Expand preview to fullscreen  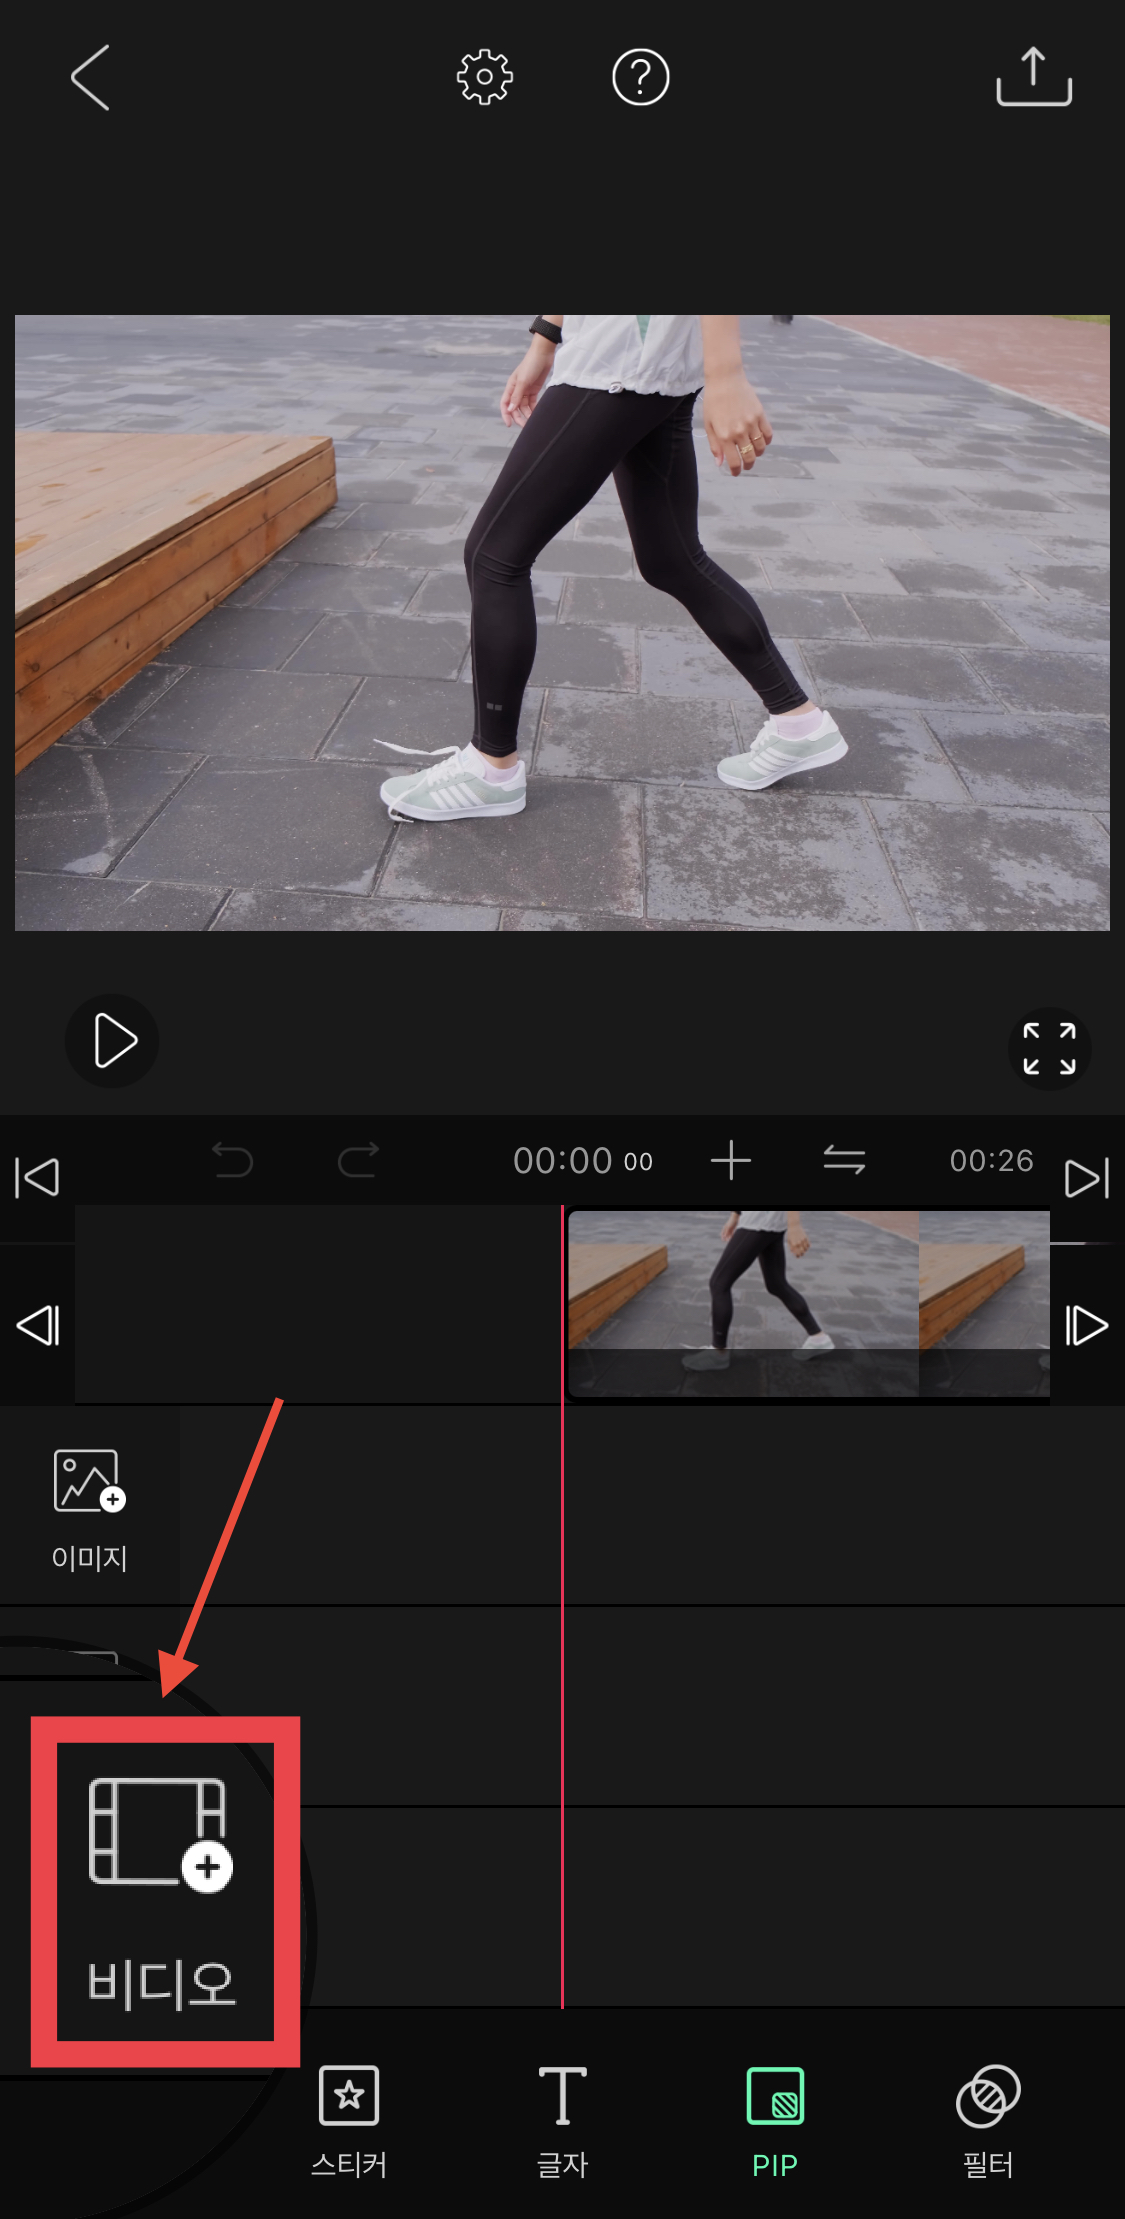click(1049, 1048)
